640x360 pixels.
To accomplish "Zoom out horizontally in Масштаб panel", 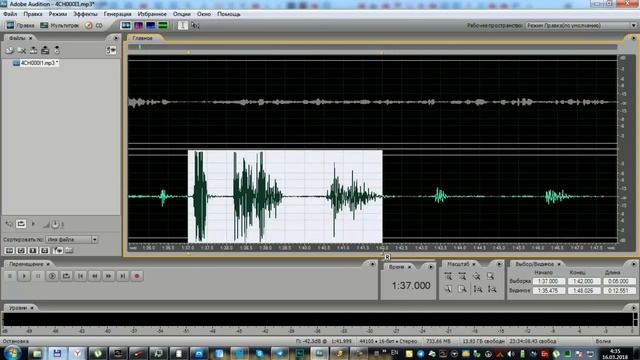I will [x=462, y=276].
